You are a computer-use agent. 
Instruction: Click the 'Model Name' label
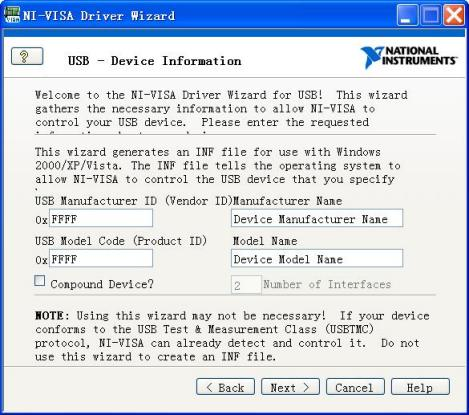tap(265, 241)
